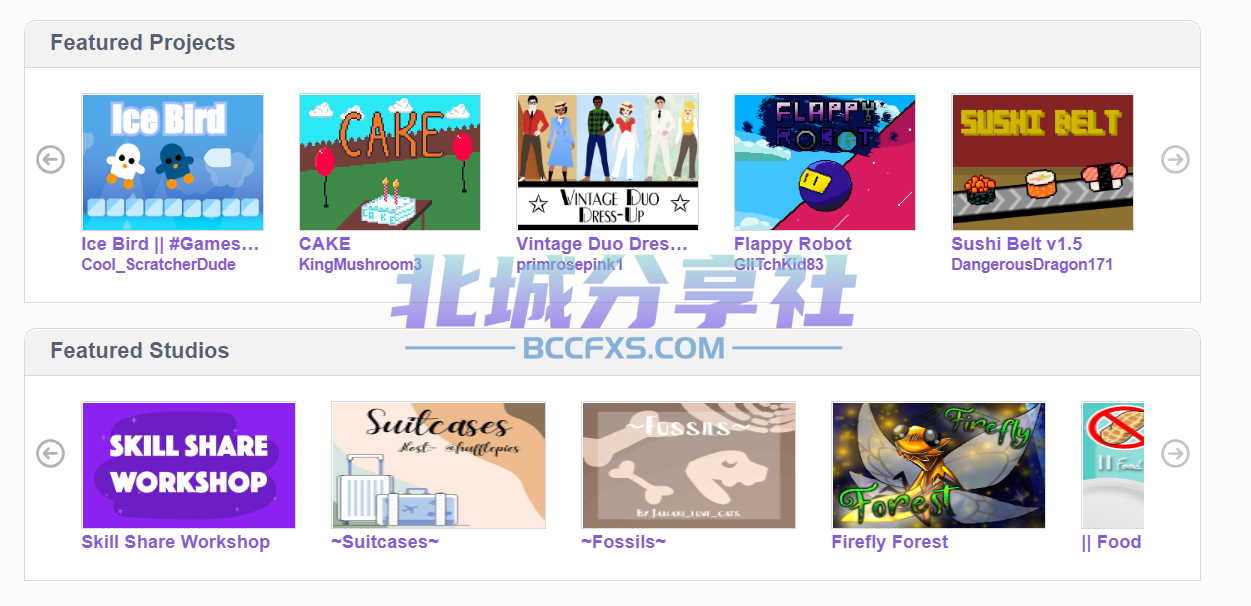Open the Fossils studio thumbnail
Screen dimensions: 1251x606
pos(688,465)
